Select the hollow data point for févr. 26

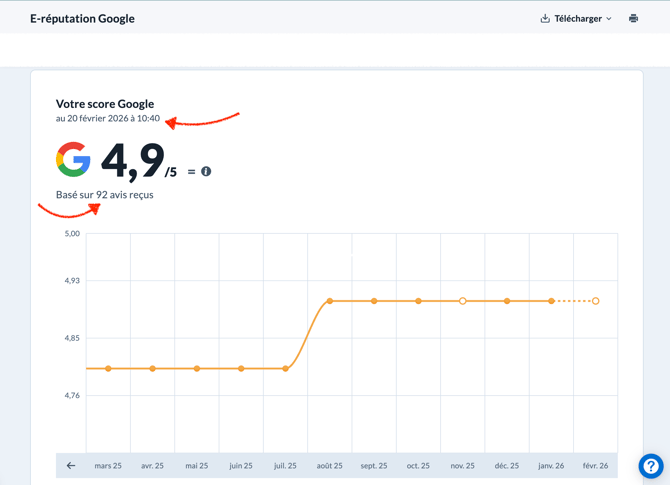coord(595,301)
